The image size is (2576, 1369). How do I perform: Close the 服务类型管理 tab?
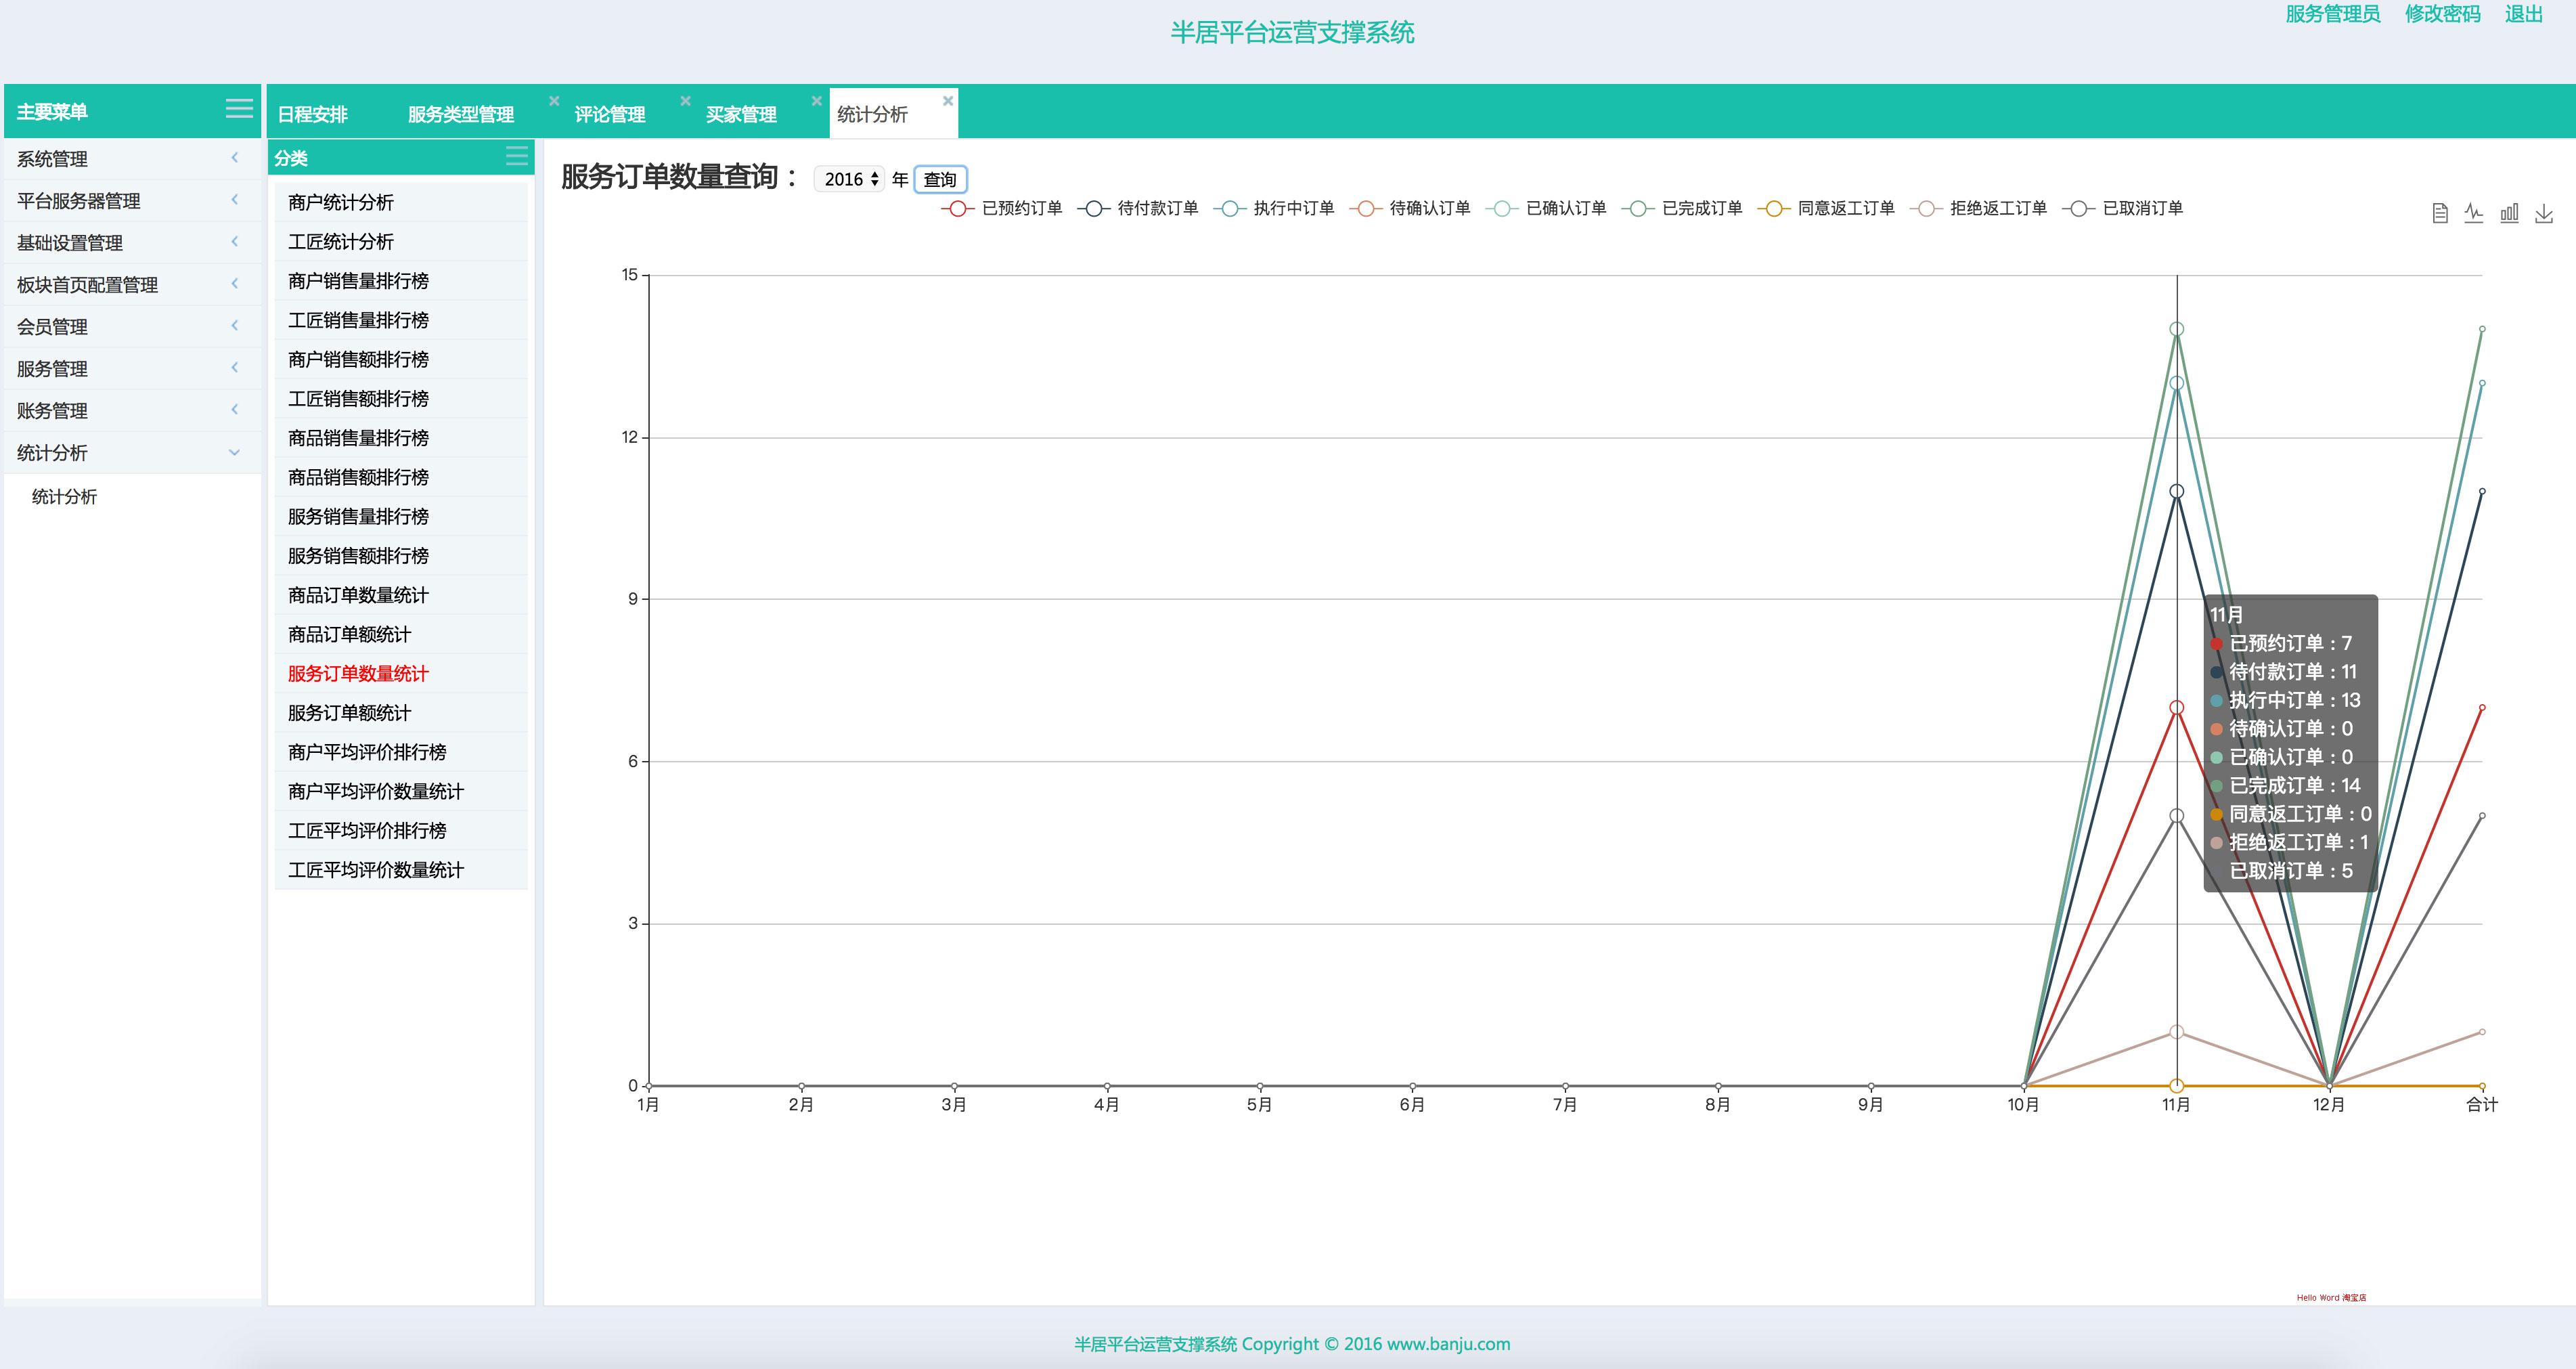(x=554, y=101)
